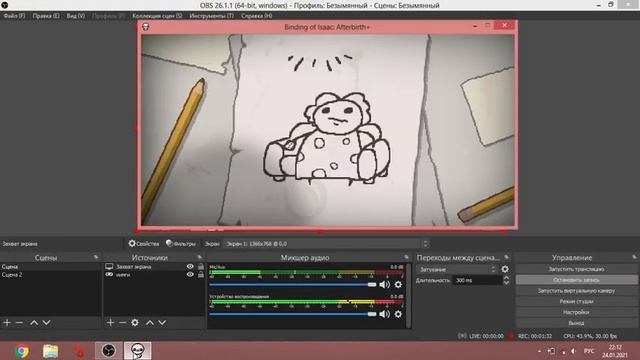Move the scene down in Scenes panel

(x=47, y=322)
